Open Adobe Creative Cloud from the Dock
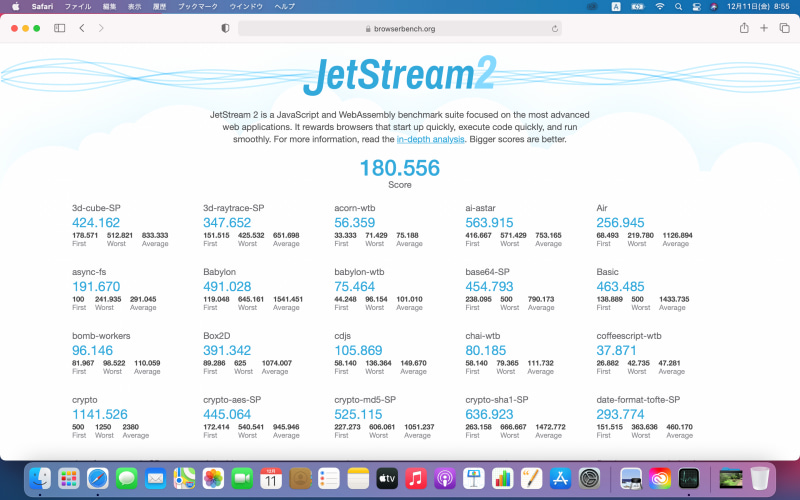 click(x=660, y=479)
